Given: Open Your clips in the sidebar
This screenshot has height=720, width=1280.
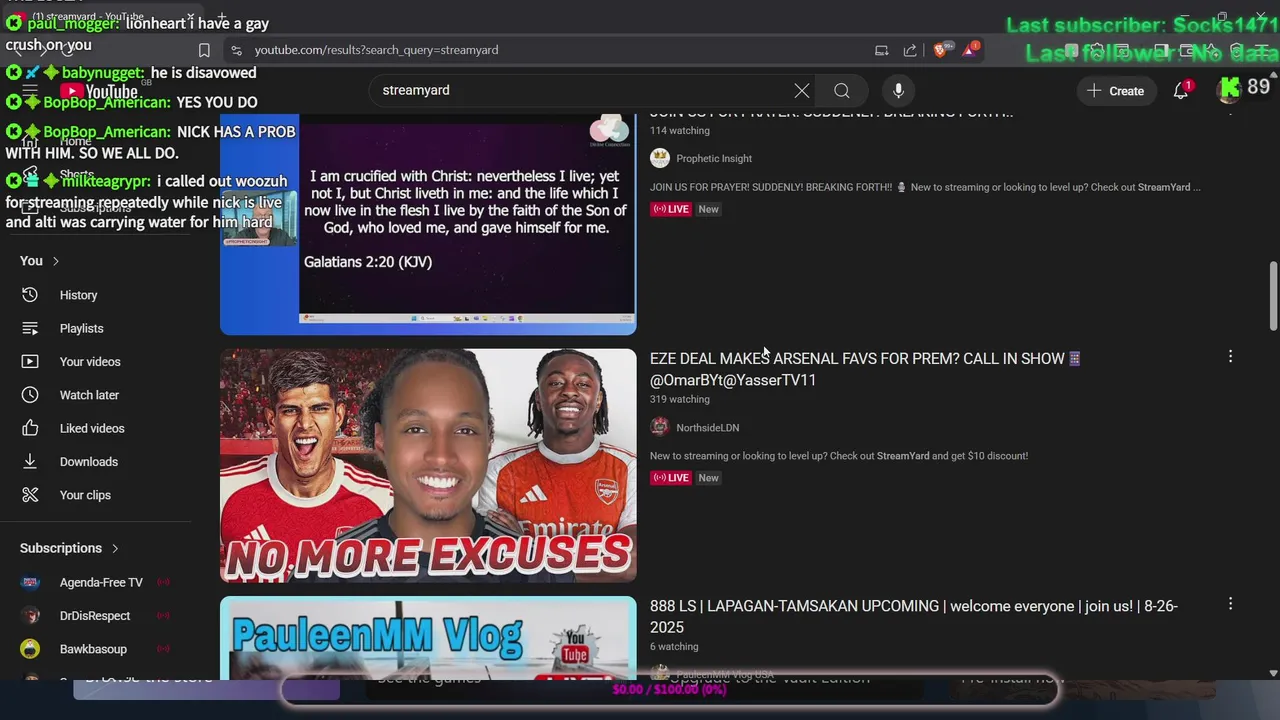Looking at the screenshot, I should (x=85, y=495).
